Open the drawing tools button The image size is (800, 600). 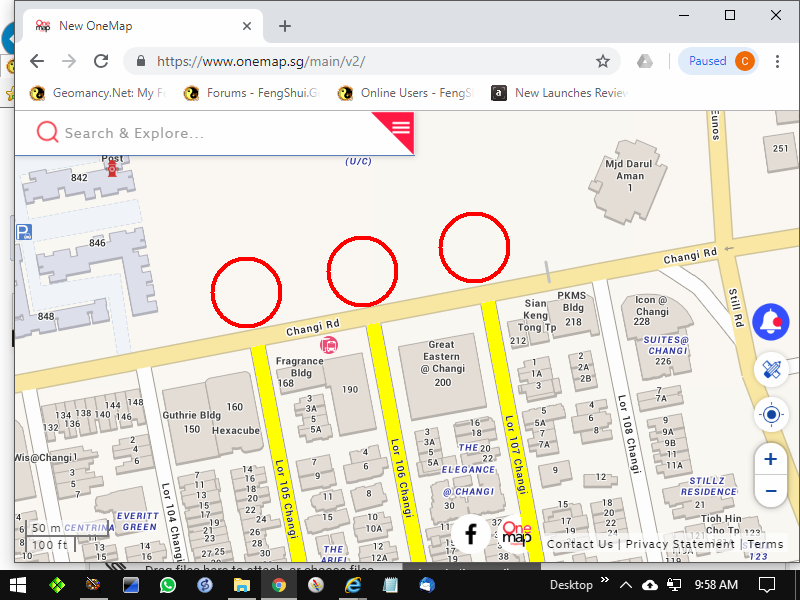tap(771, 369)
